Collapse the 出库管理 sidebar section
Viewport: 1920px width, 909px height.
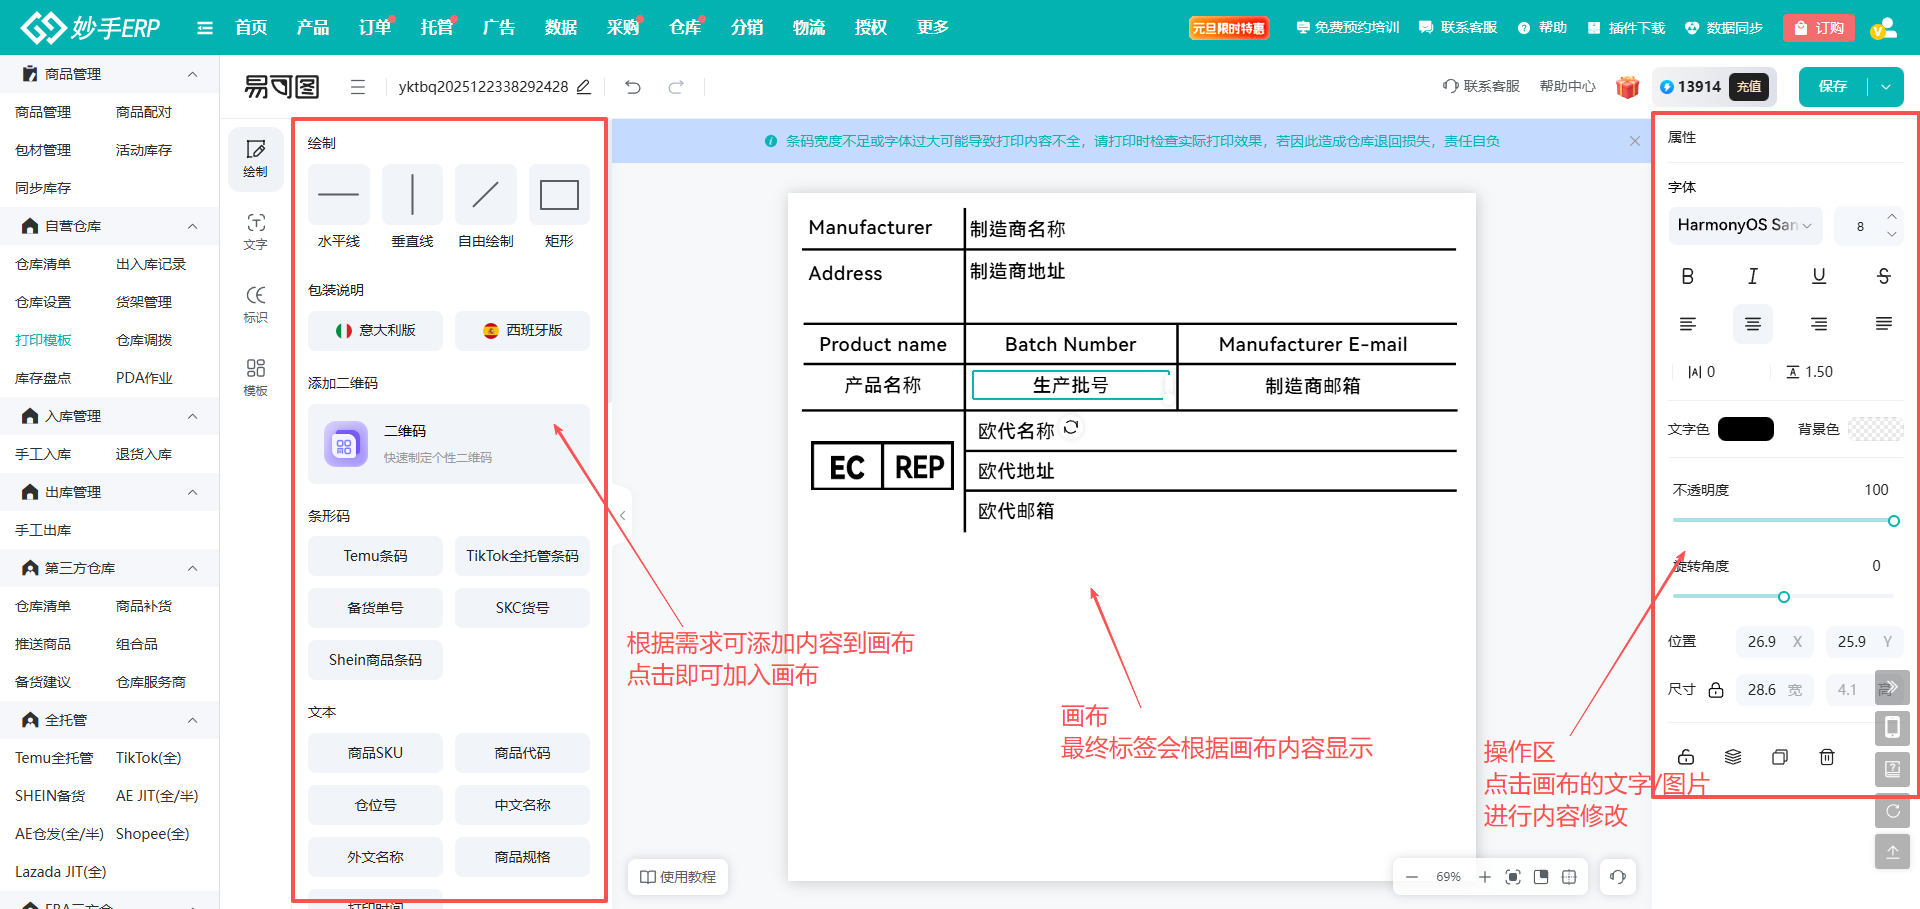pos(193,492)
